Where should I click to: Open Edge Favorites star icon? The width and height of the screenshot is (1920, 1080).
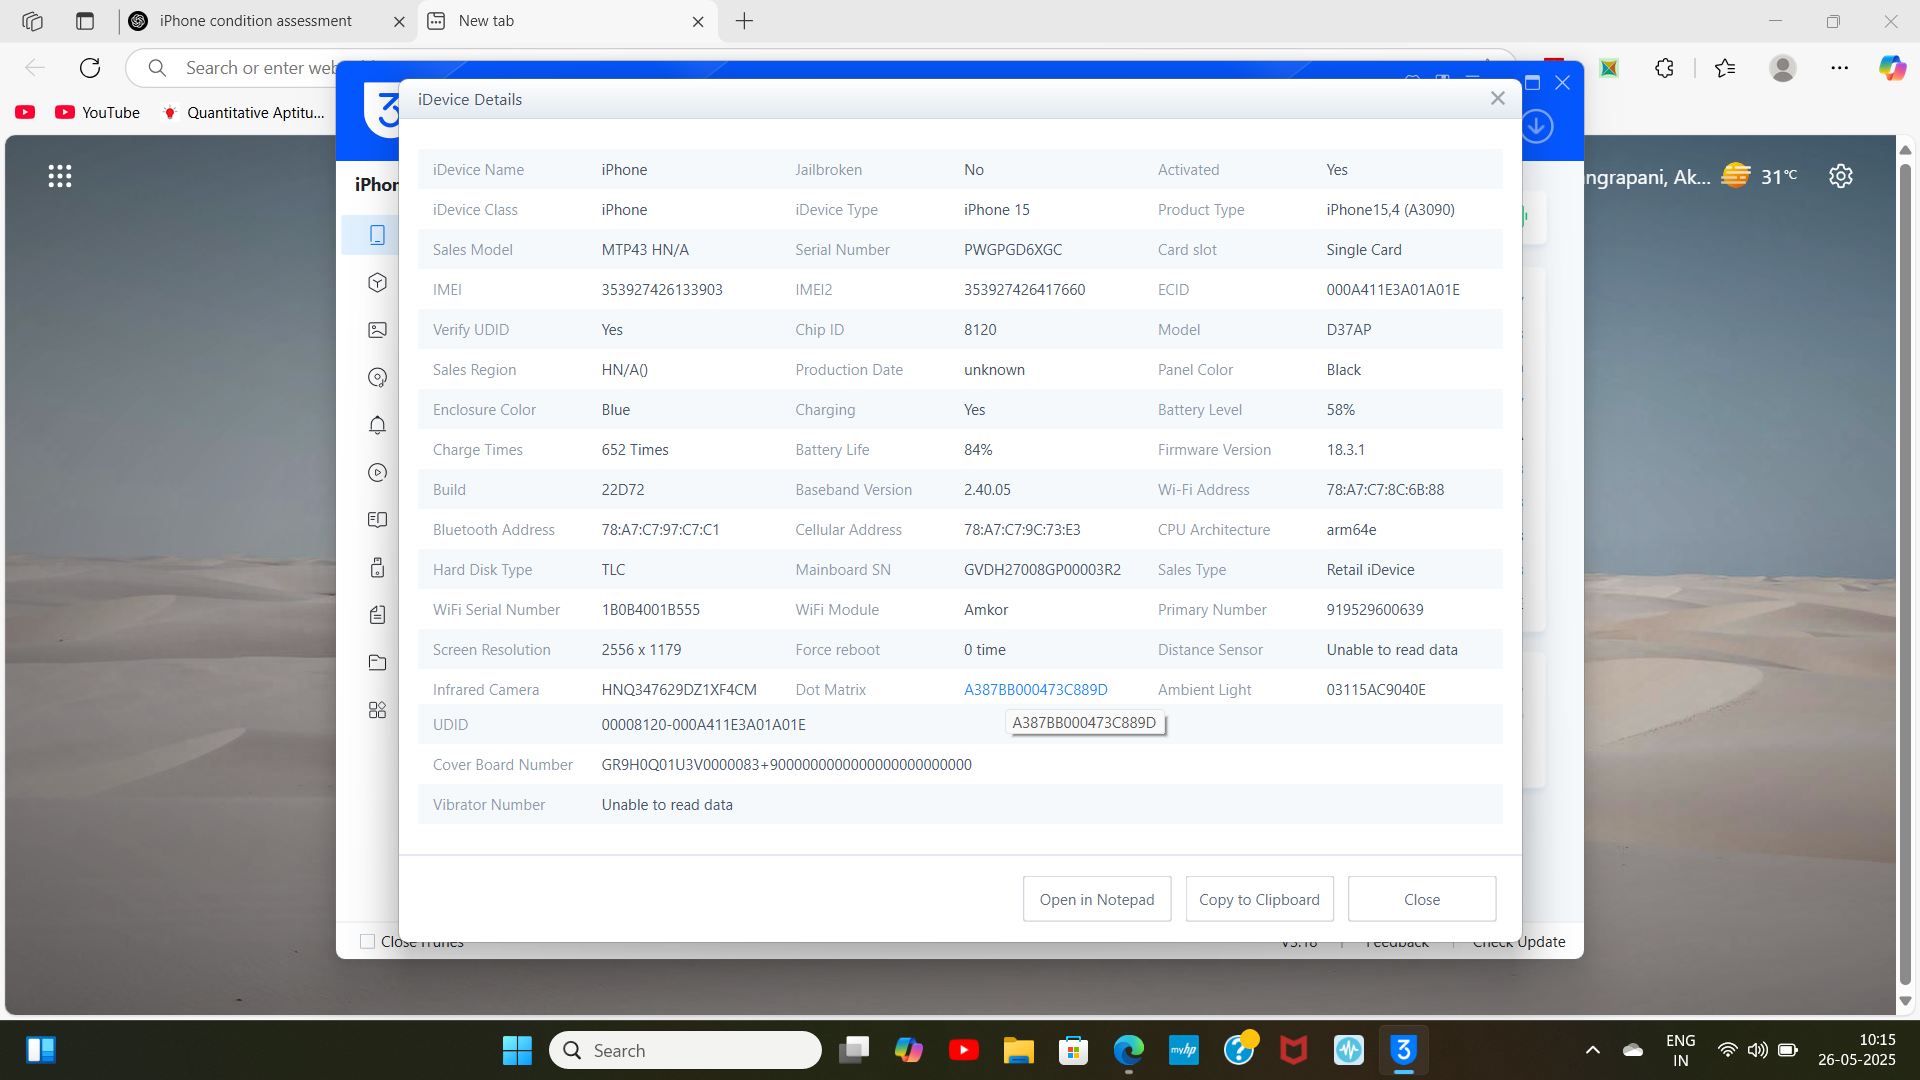pyautogui.click(x=1725, y=68)
